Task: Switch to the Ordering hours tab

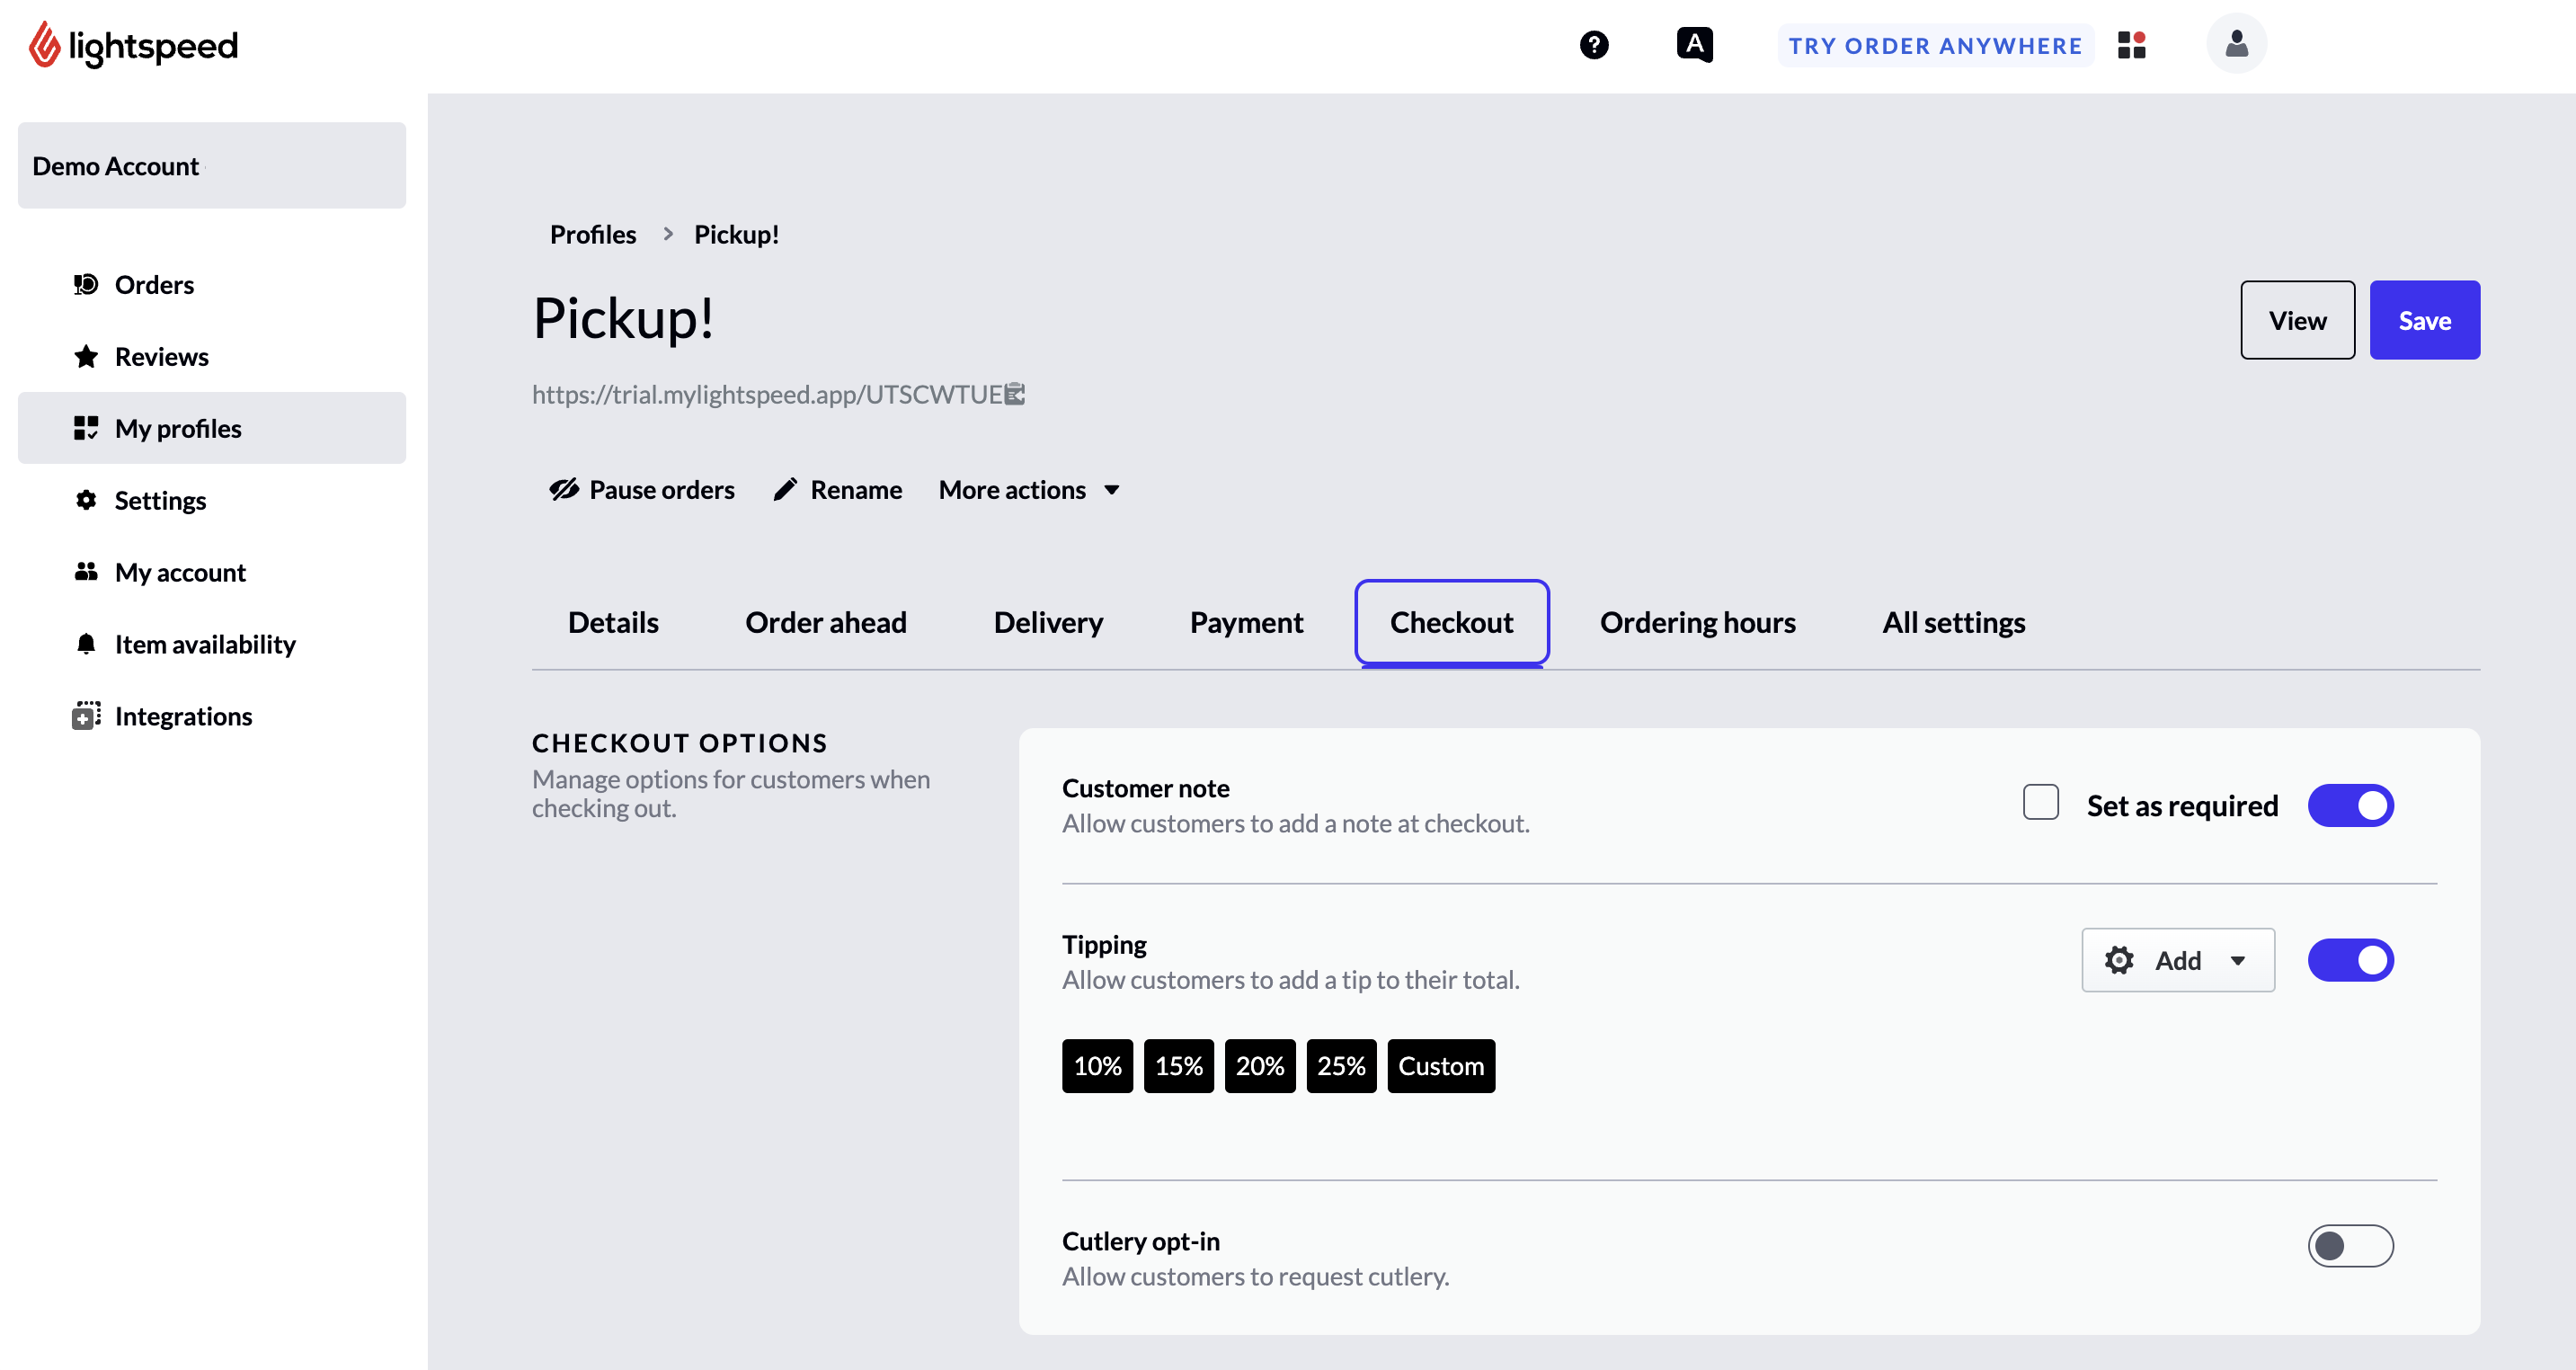Action: click(x=1698, y=623)
